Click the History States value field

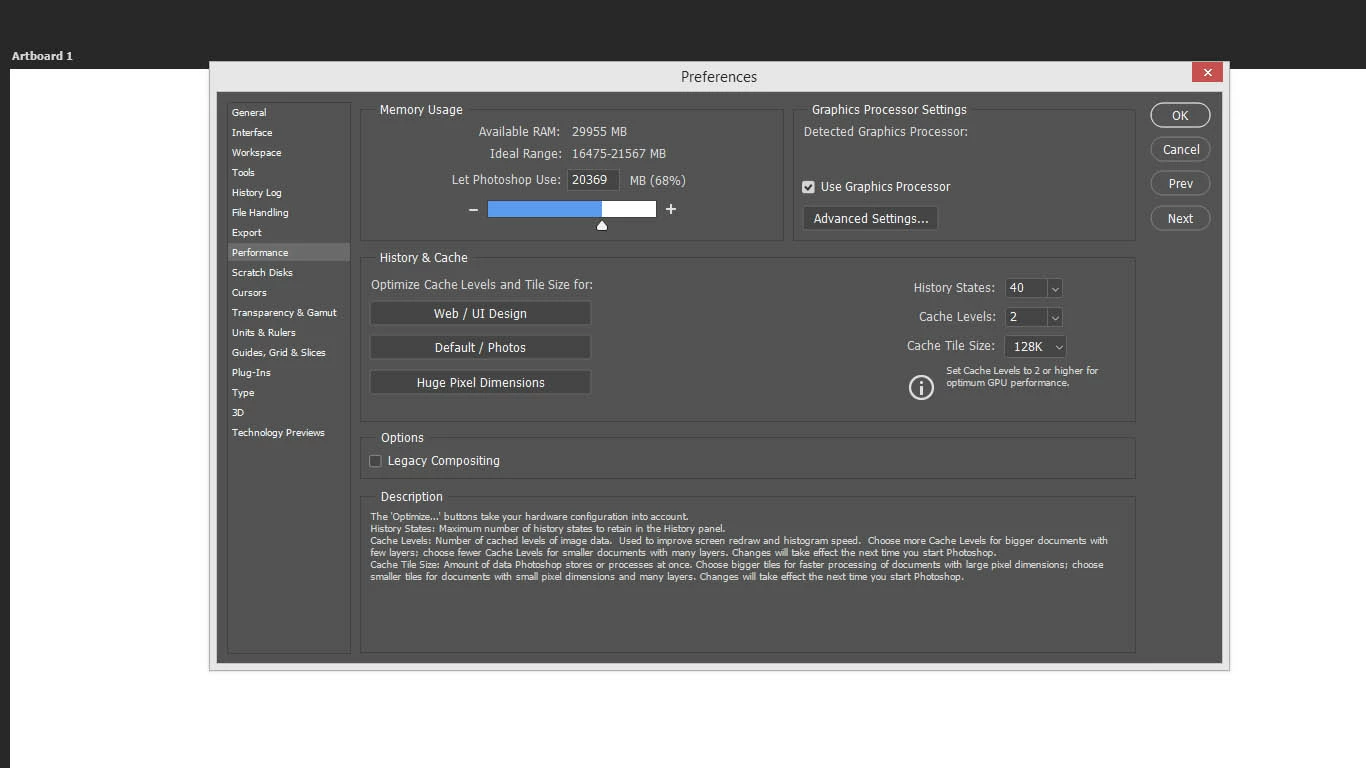pos(1026,288)
